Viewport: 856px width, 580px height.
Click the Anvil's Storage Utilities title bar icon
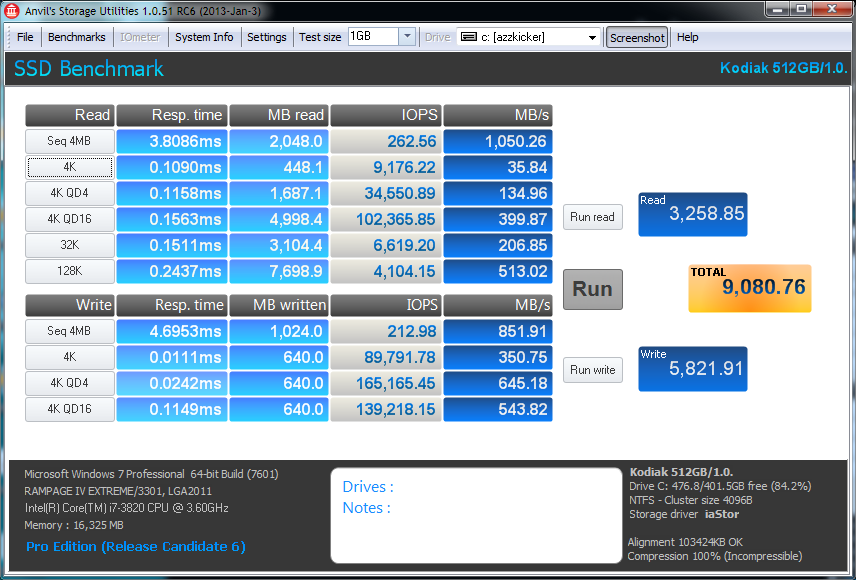point(12,10)
